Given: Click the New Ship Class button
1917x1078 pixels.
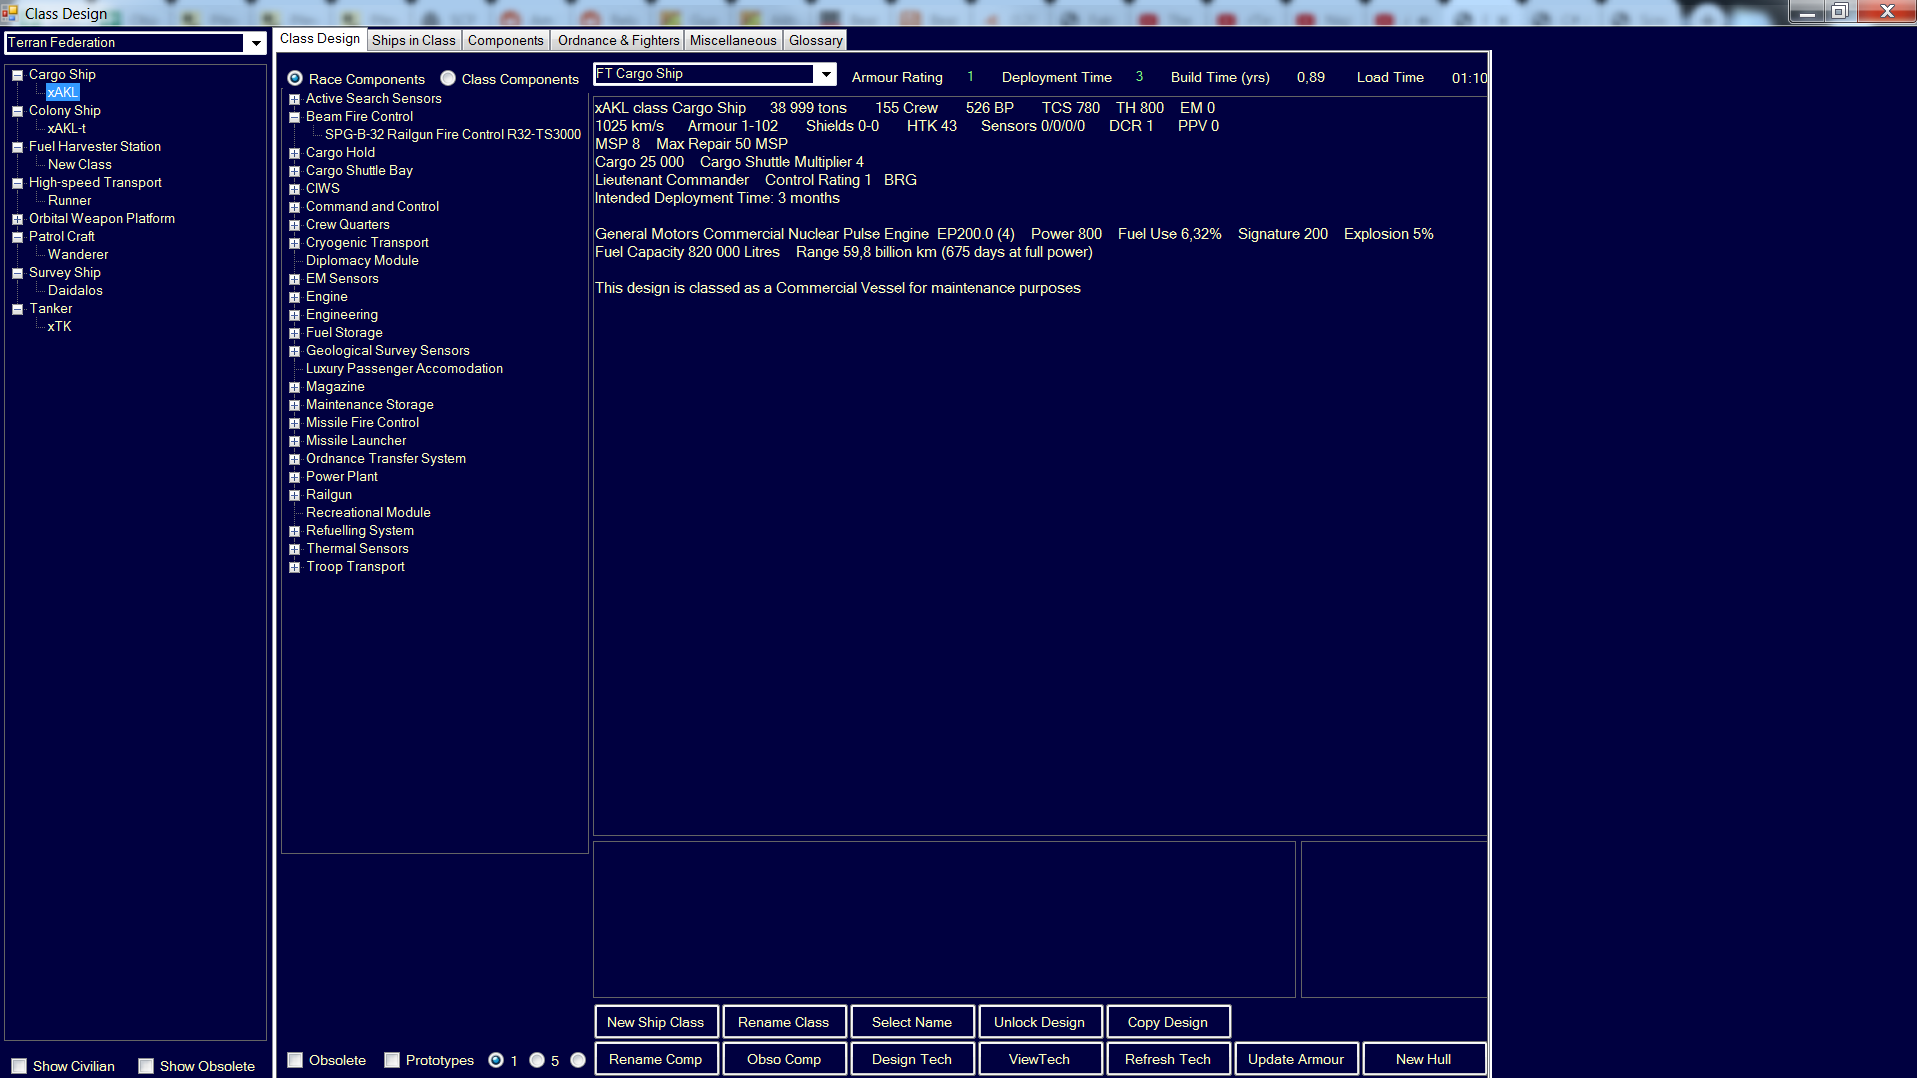Looking at the screenshot, I should tap(656, 1022).
